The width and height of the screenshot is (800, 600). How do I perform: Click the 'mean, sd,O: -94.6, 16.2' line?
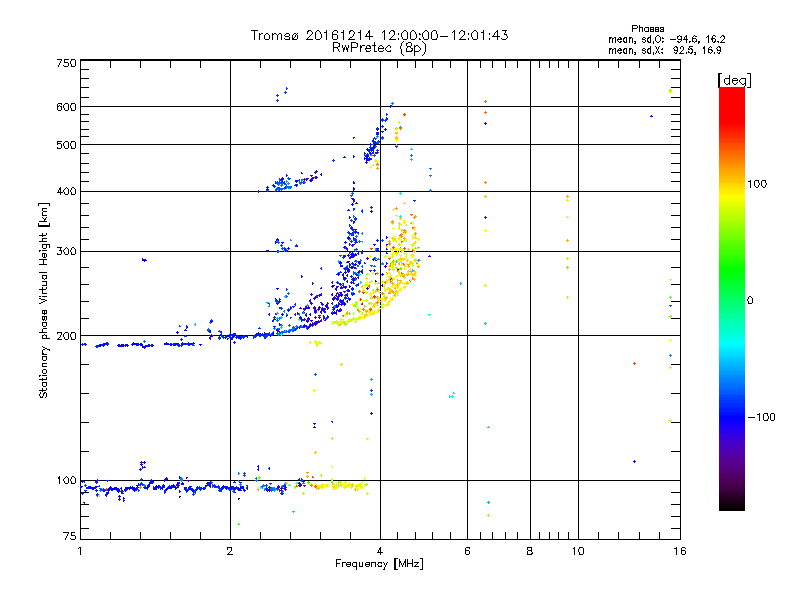pyautogui.click(x=666, y=39)
